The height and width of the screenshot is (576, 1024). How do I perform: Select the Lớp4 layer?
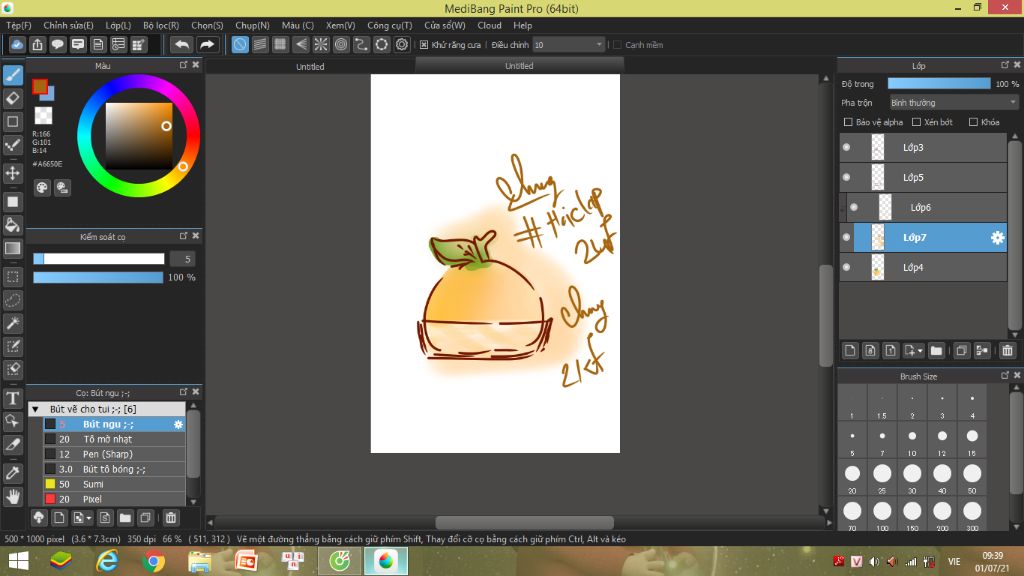pyautogui.click(x=913, y=268)
